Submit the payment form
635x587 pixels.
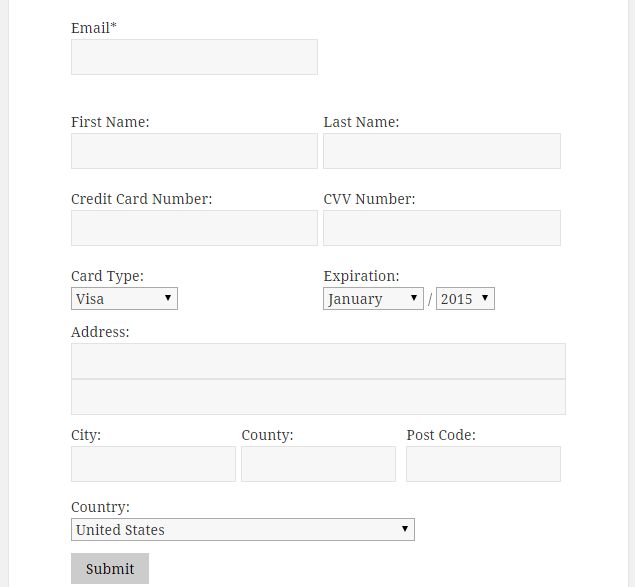[x=110, y=568]
